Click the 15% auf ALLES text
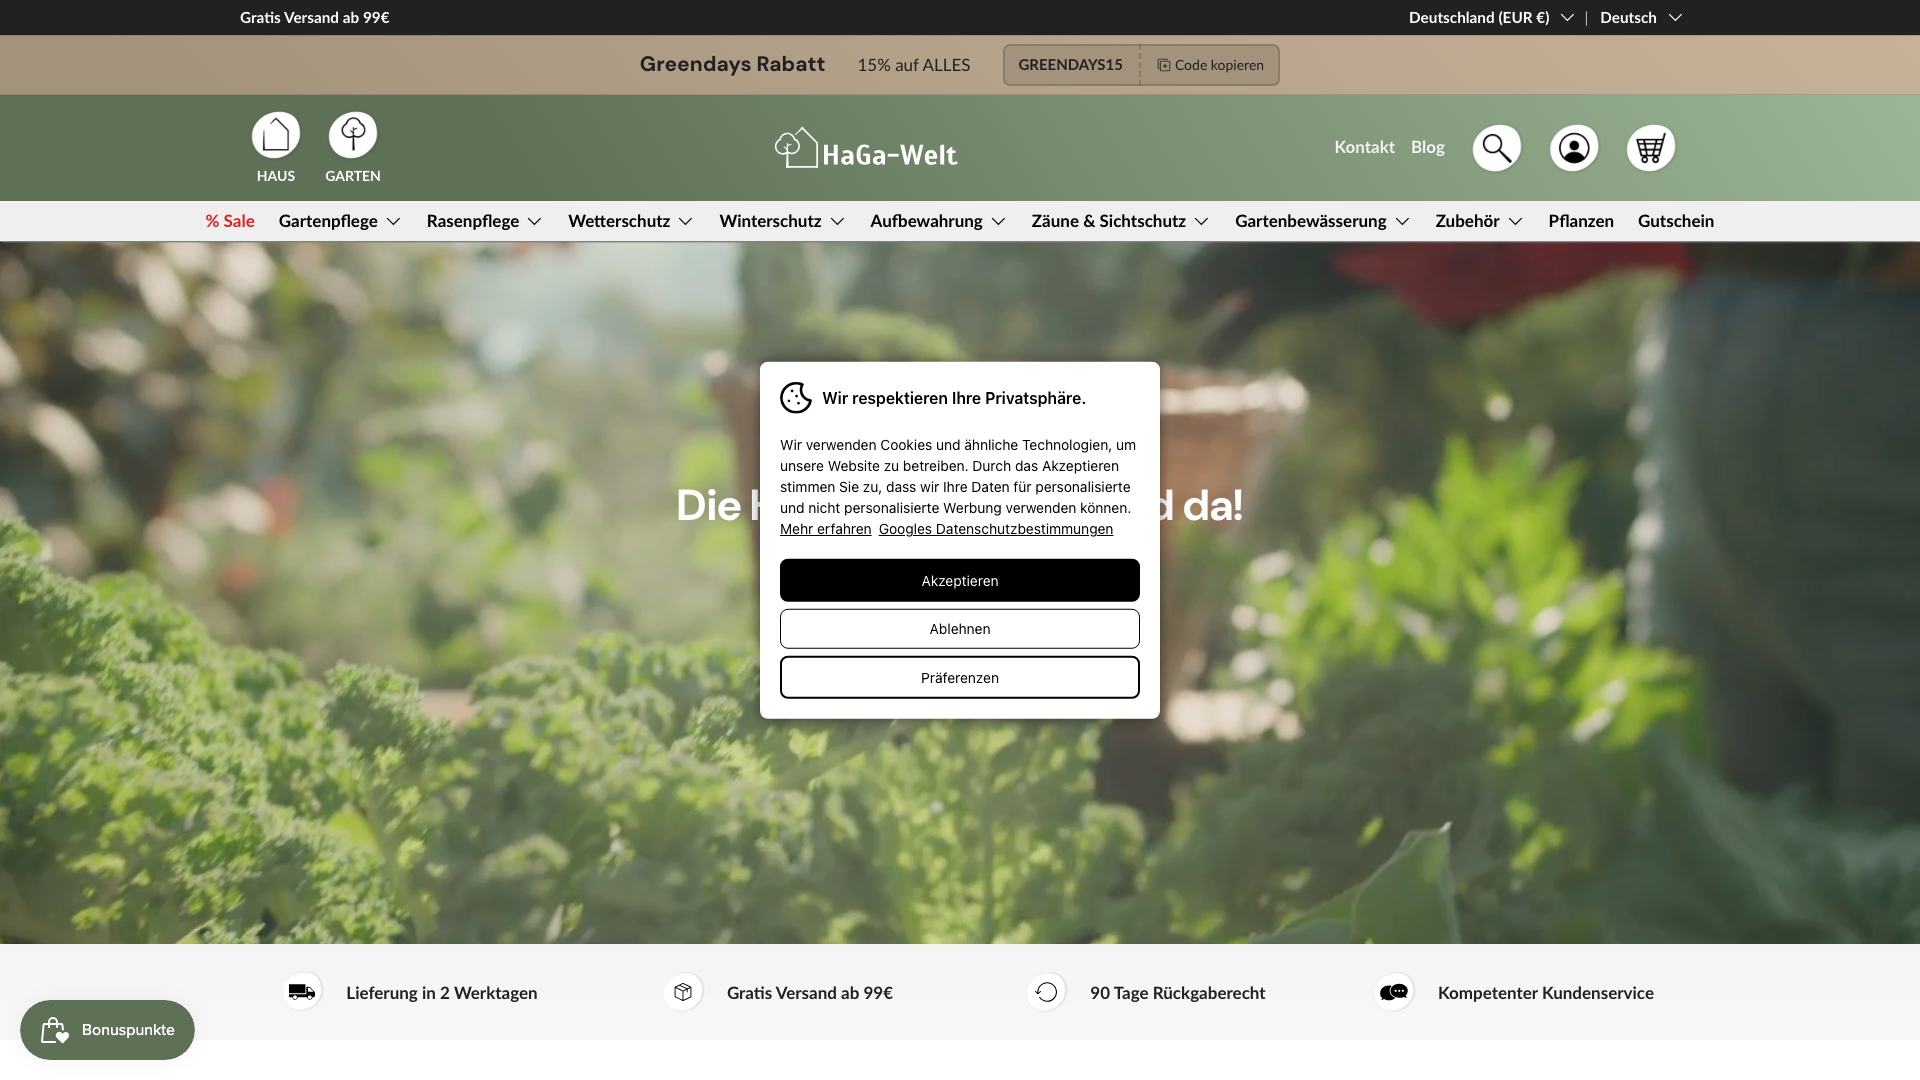 pos(914,65)
